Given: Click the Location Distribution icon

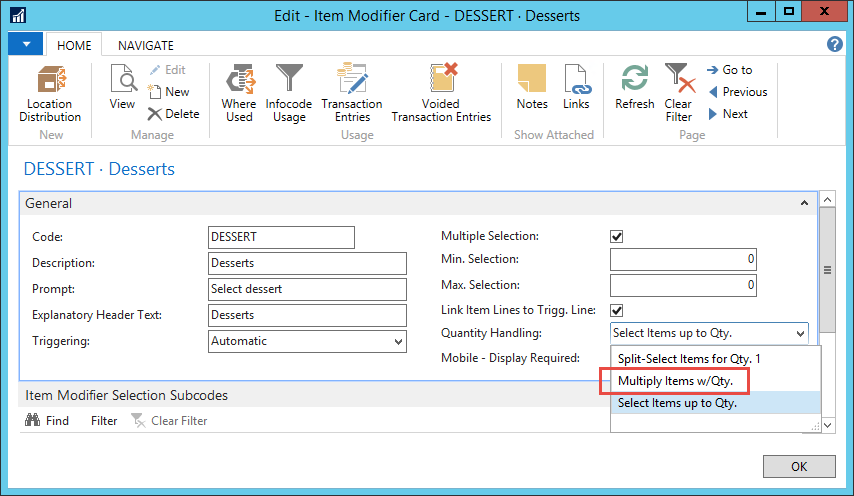Looking at the screenshot, I should [49, 80].
